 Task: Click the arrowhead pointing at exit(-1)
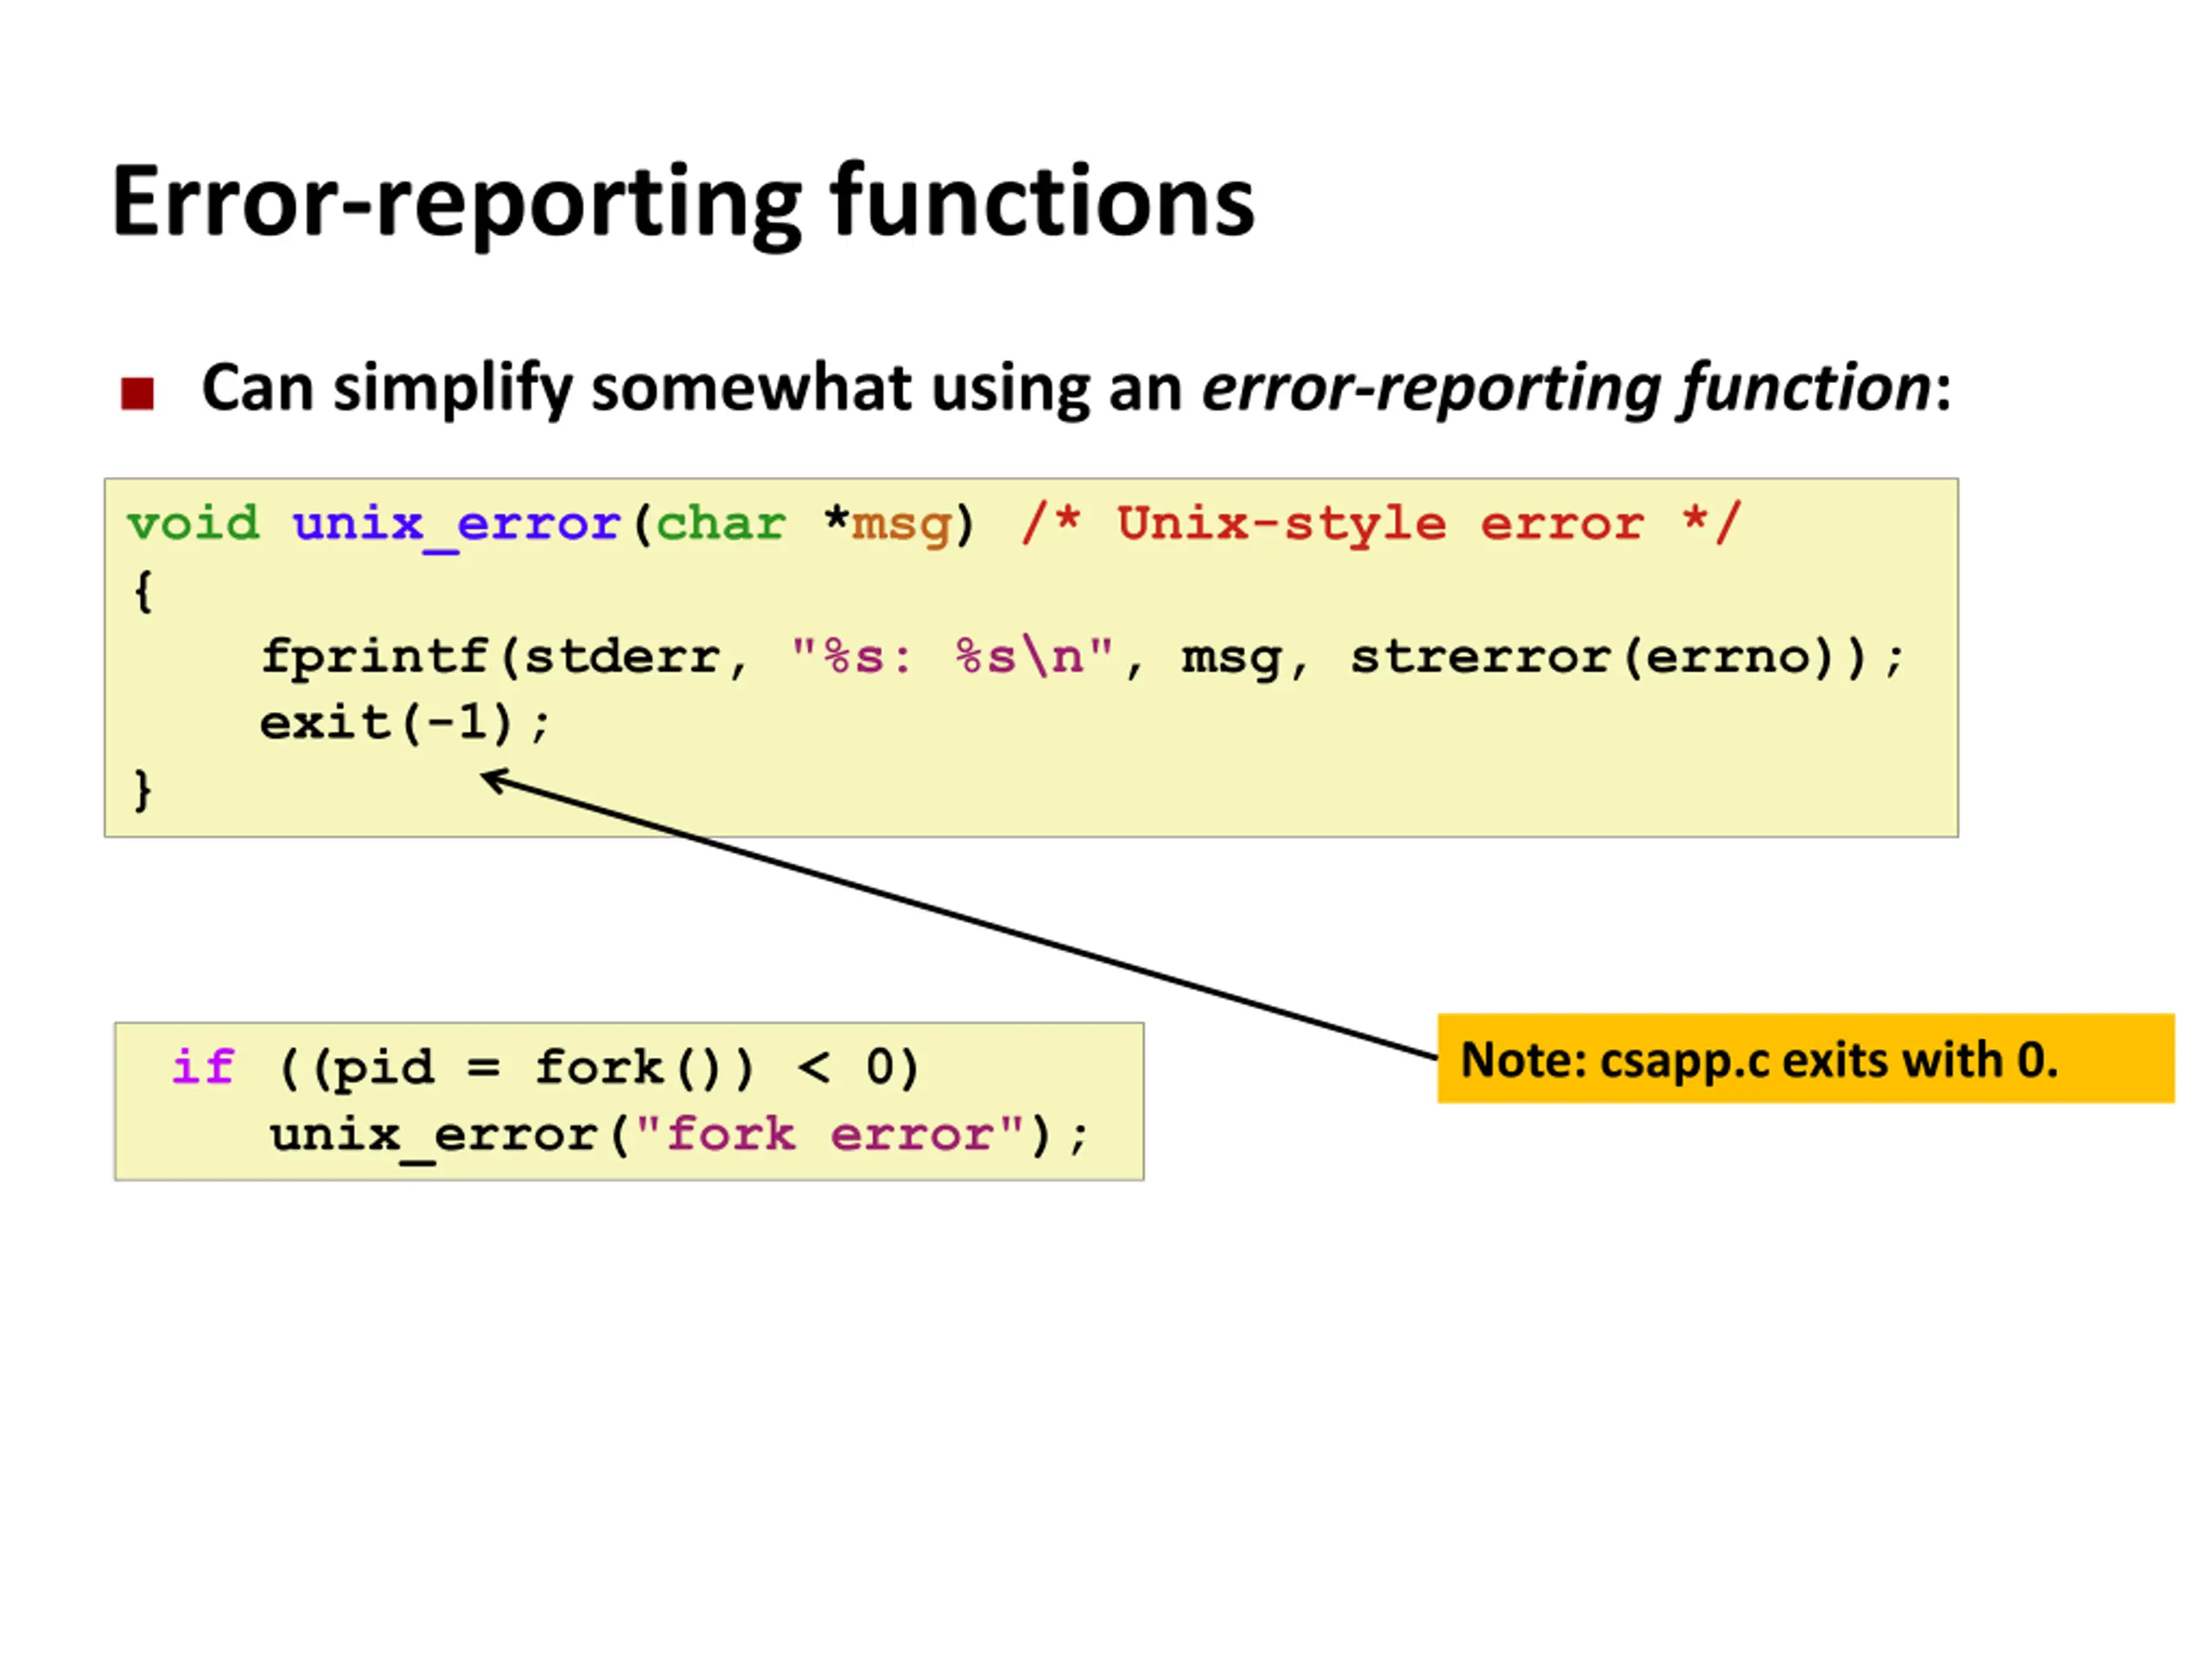[496, 780]
